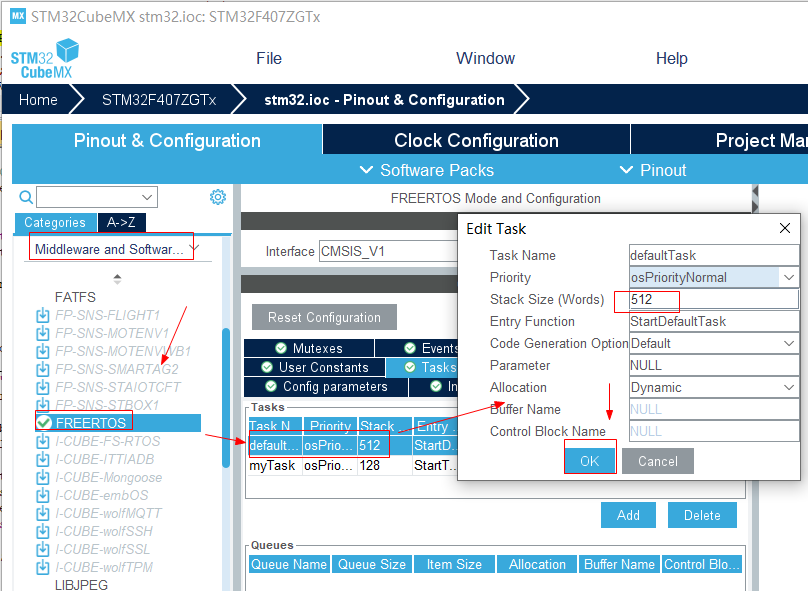Select the myTask row in Tasks table
The image size is (808, 591).
click(352, 466)
